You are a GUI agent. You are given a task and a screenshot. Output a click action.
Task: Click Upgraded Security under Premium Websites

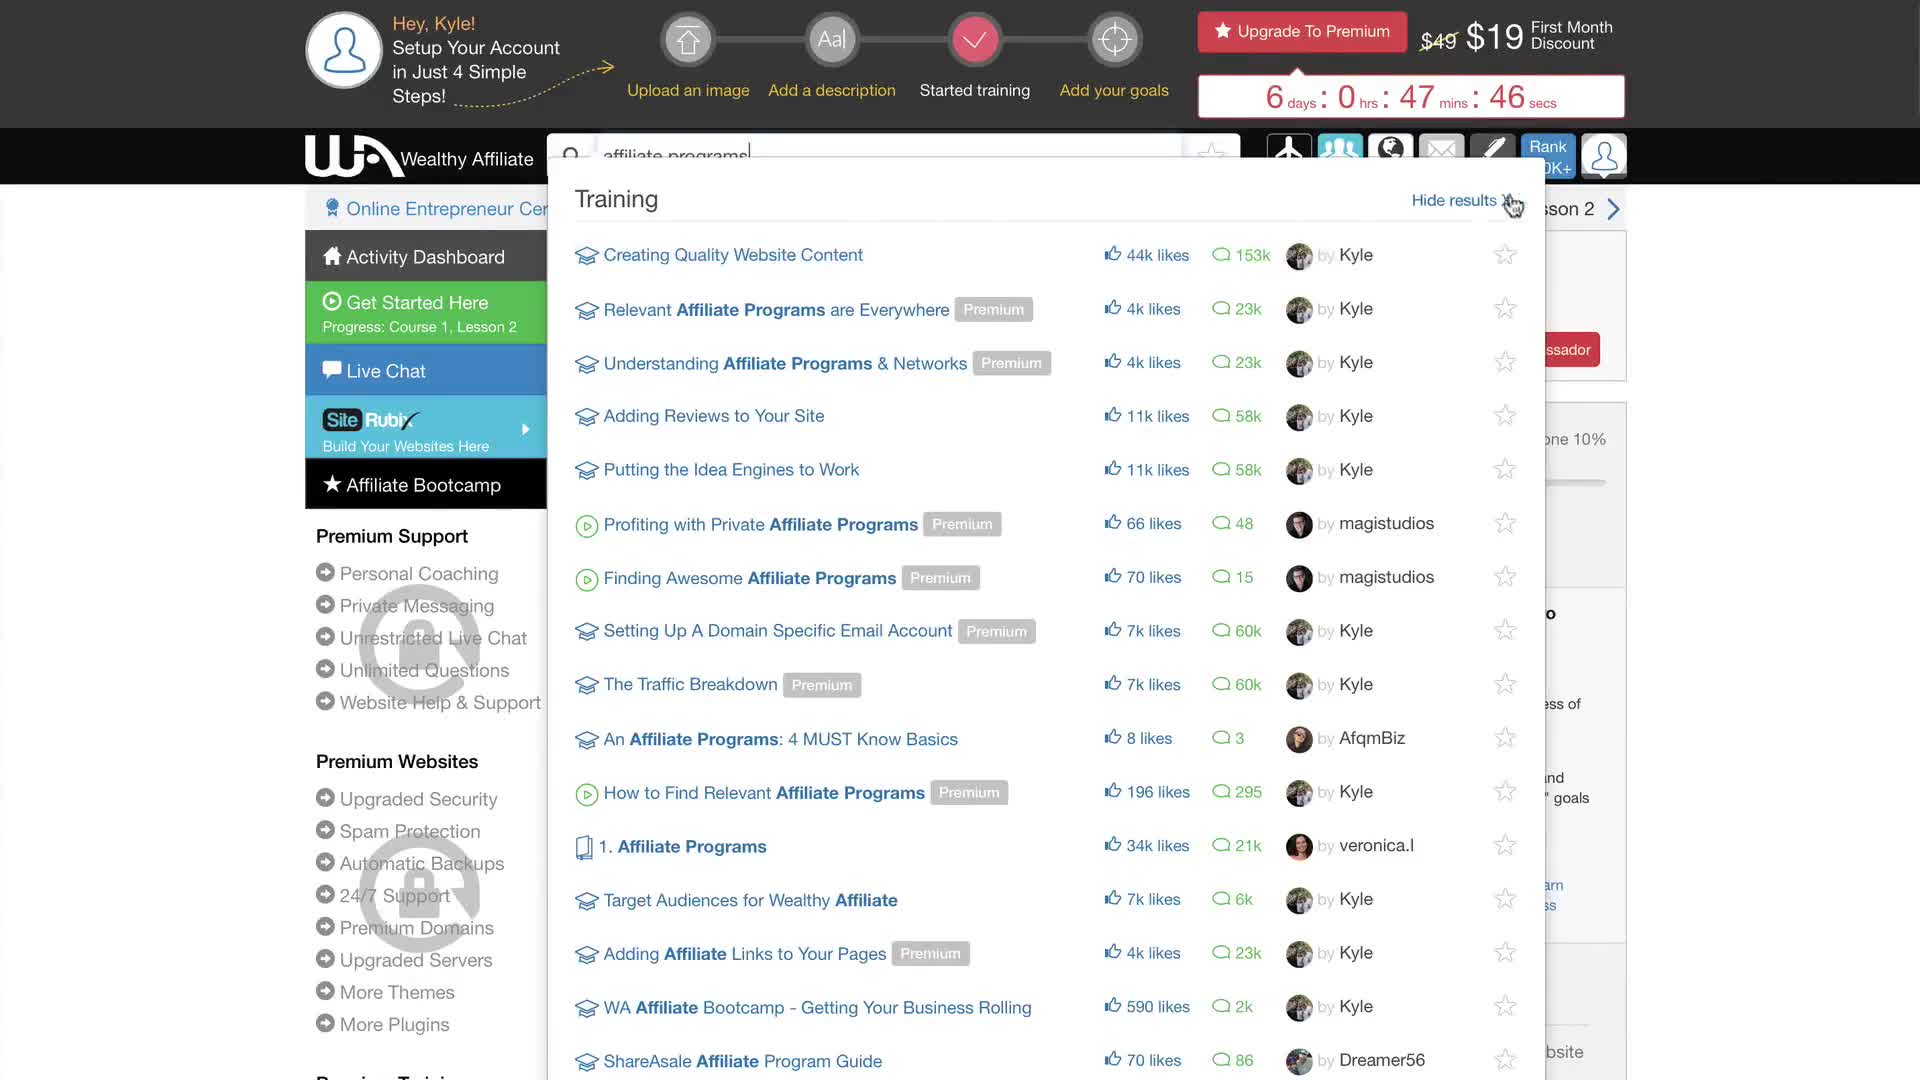pyautogui.click(x=418, y=799)
